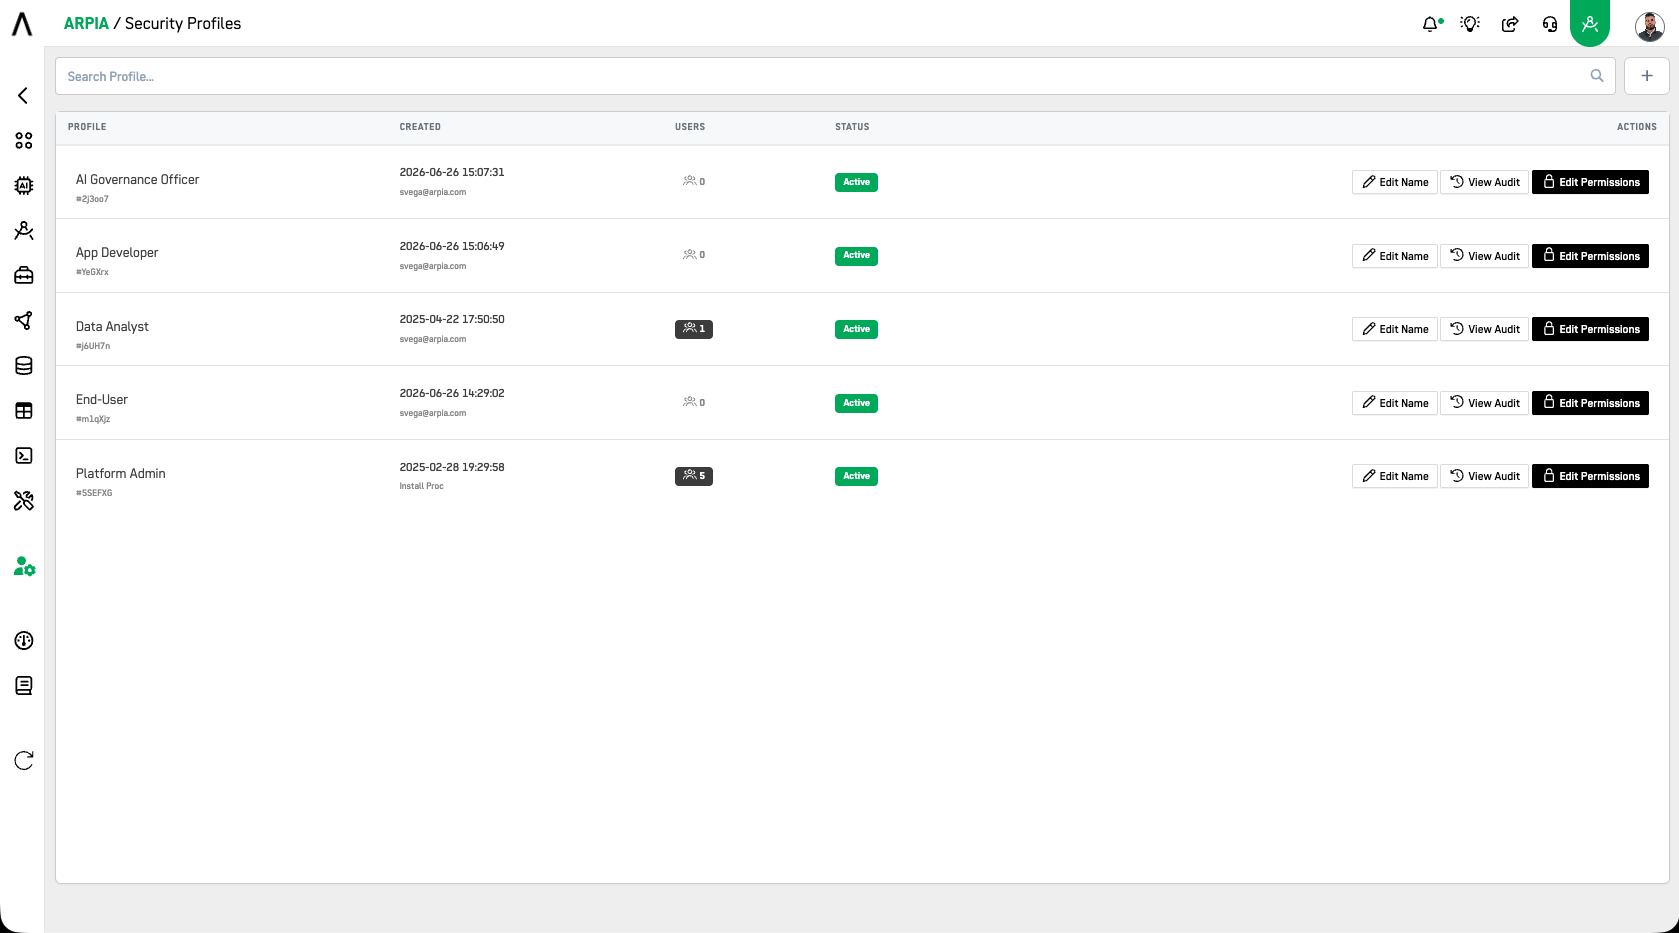Open the terminal console sidebar icon
The height and width of the screenshot is (933, 1679).
tap(24, 455)
